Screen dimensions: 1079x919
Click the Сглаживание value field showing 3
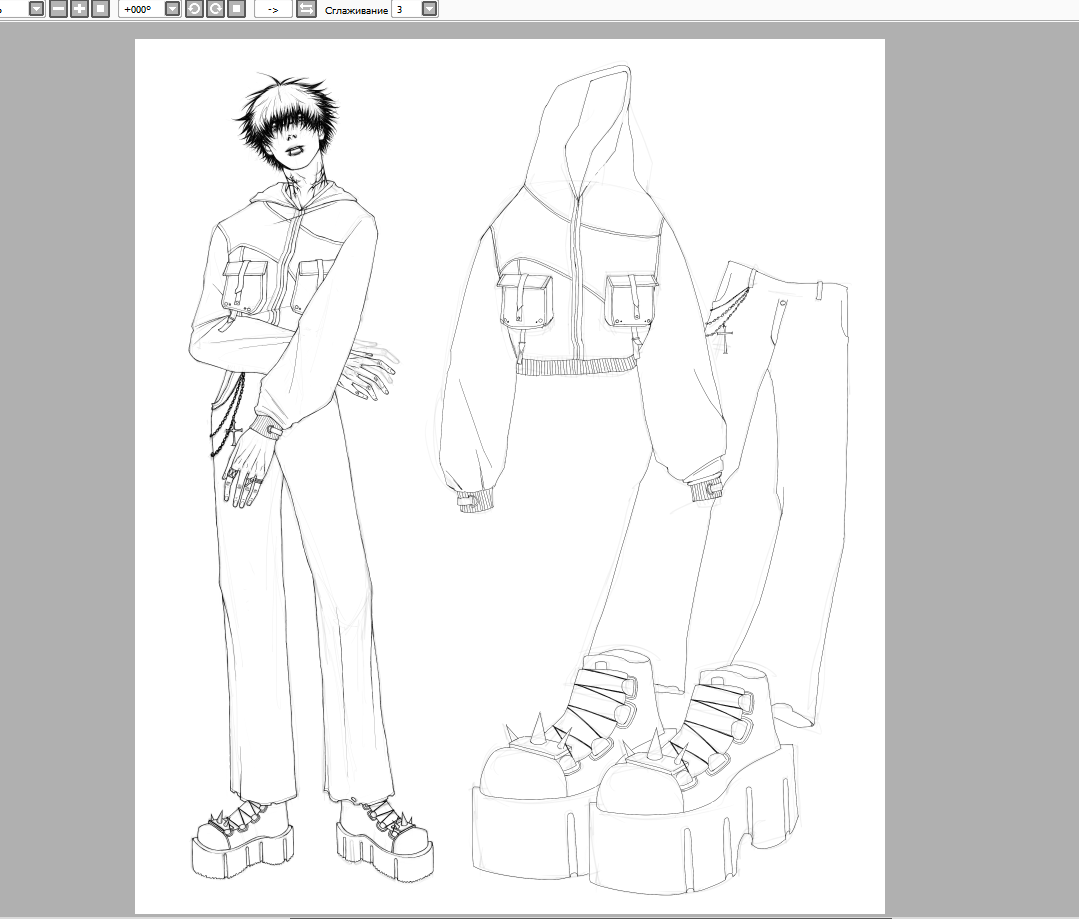click(406, 9)
